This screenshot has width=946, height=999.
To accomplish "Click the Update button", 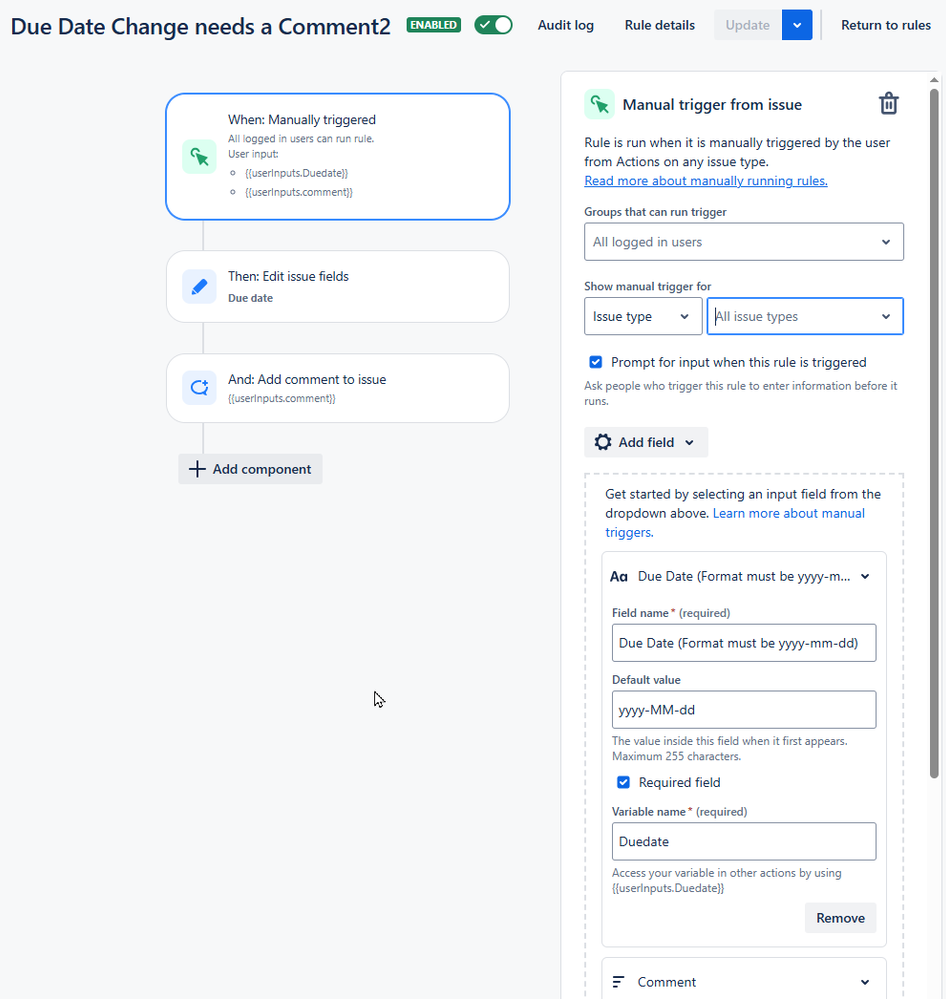I will click(747, 25).
